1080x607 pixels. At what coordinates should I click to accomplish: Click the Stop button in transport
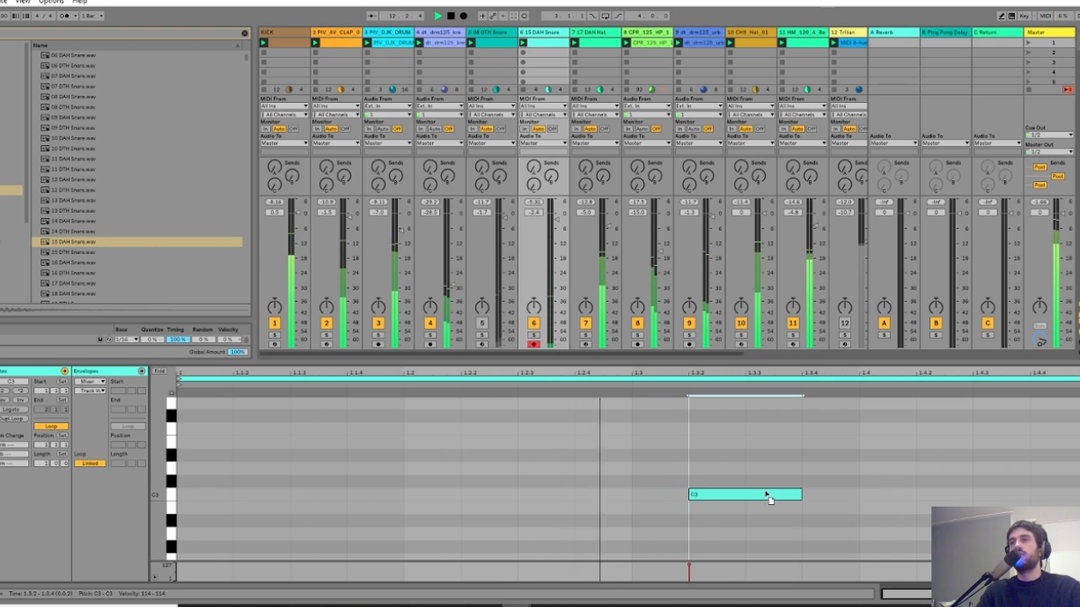(450, 16)
